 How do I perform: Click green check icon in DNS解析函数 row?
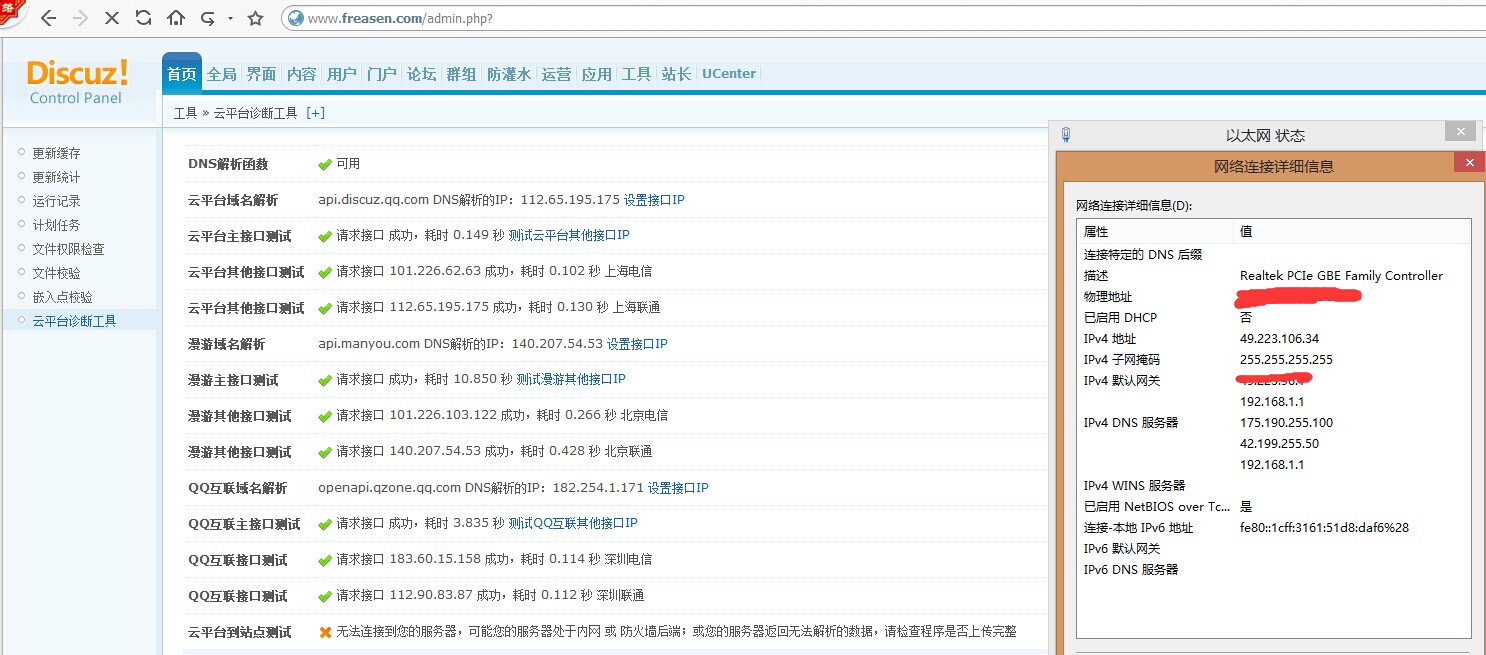[x=325, y=164]
